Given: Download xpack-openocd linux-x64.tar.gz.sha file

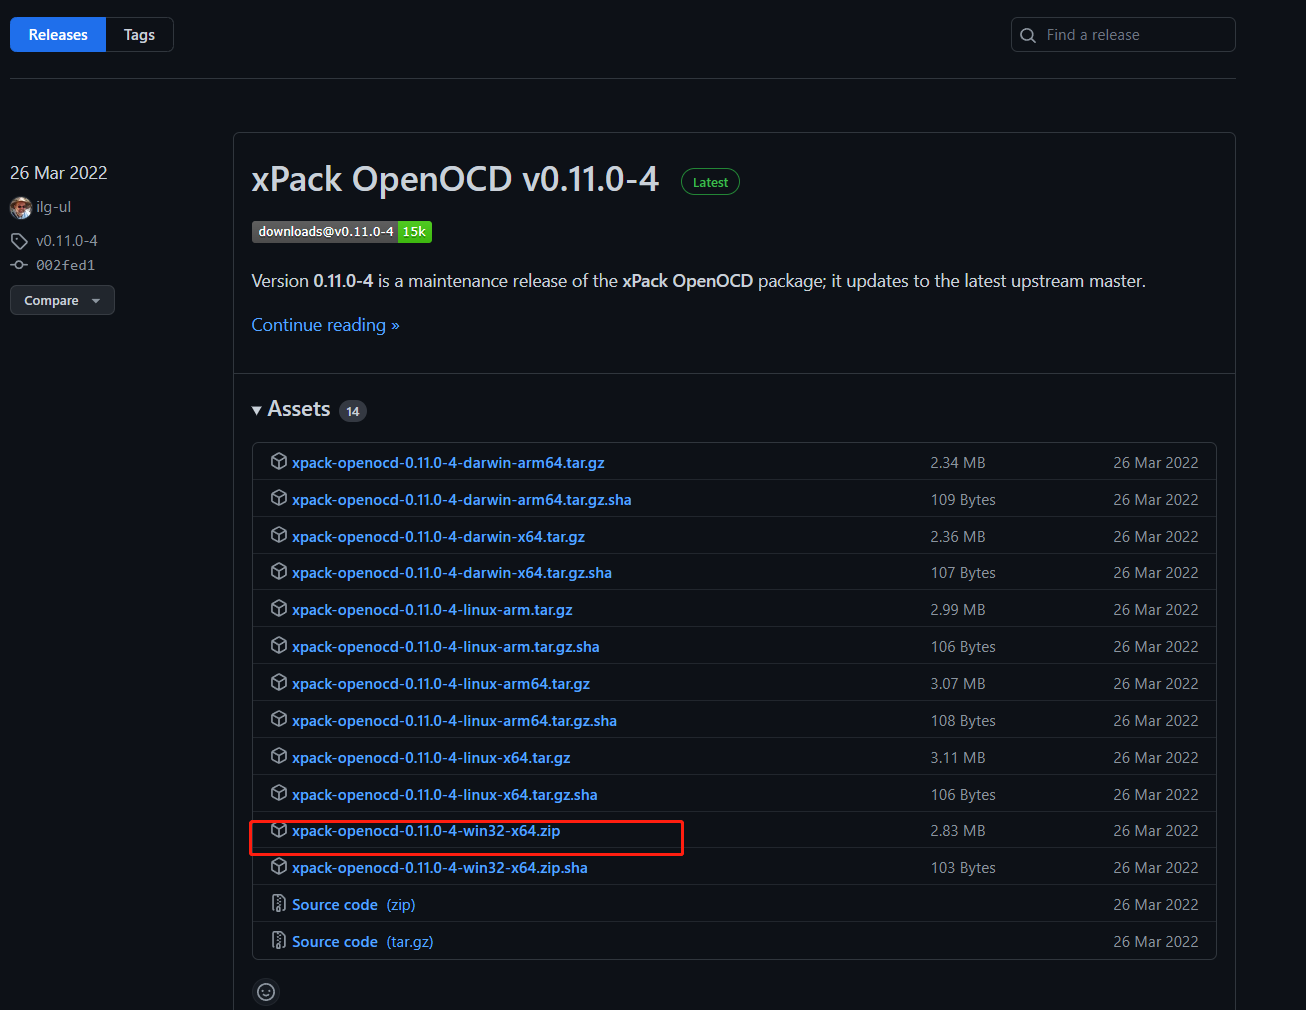Looking at the screenshot, I should pos(445,795).
